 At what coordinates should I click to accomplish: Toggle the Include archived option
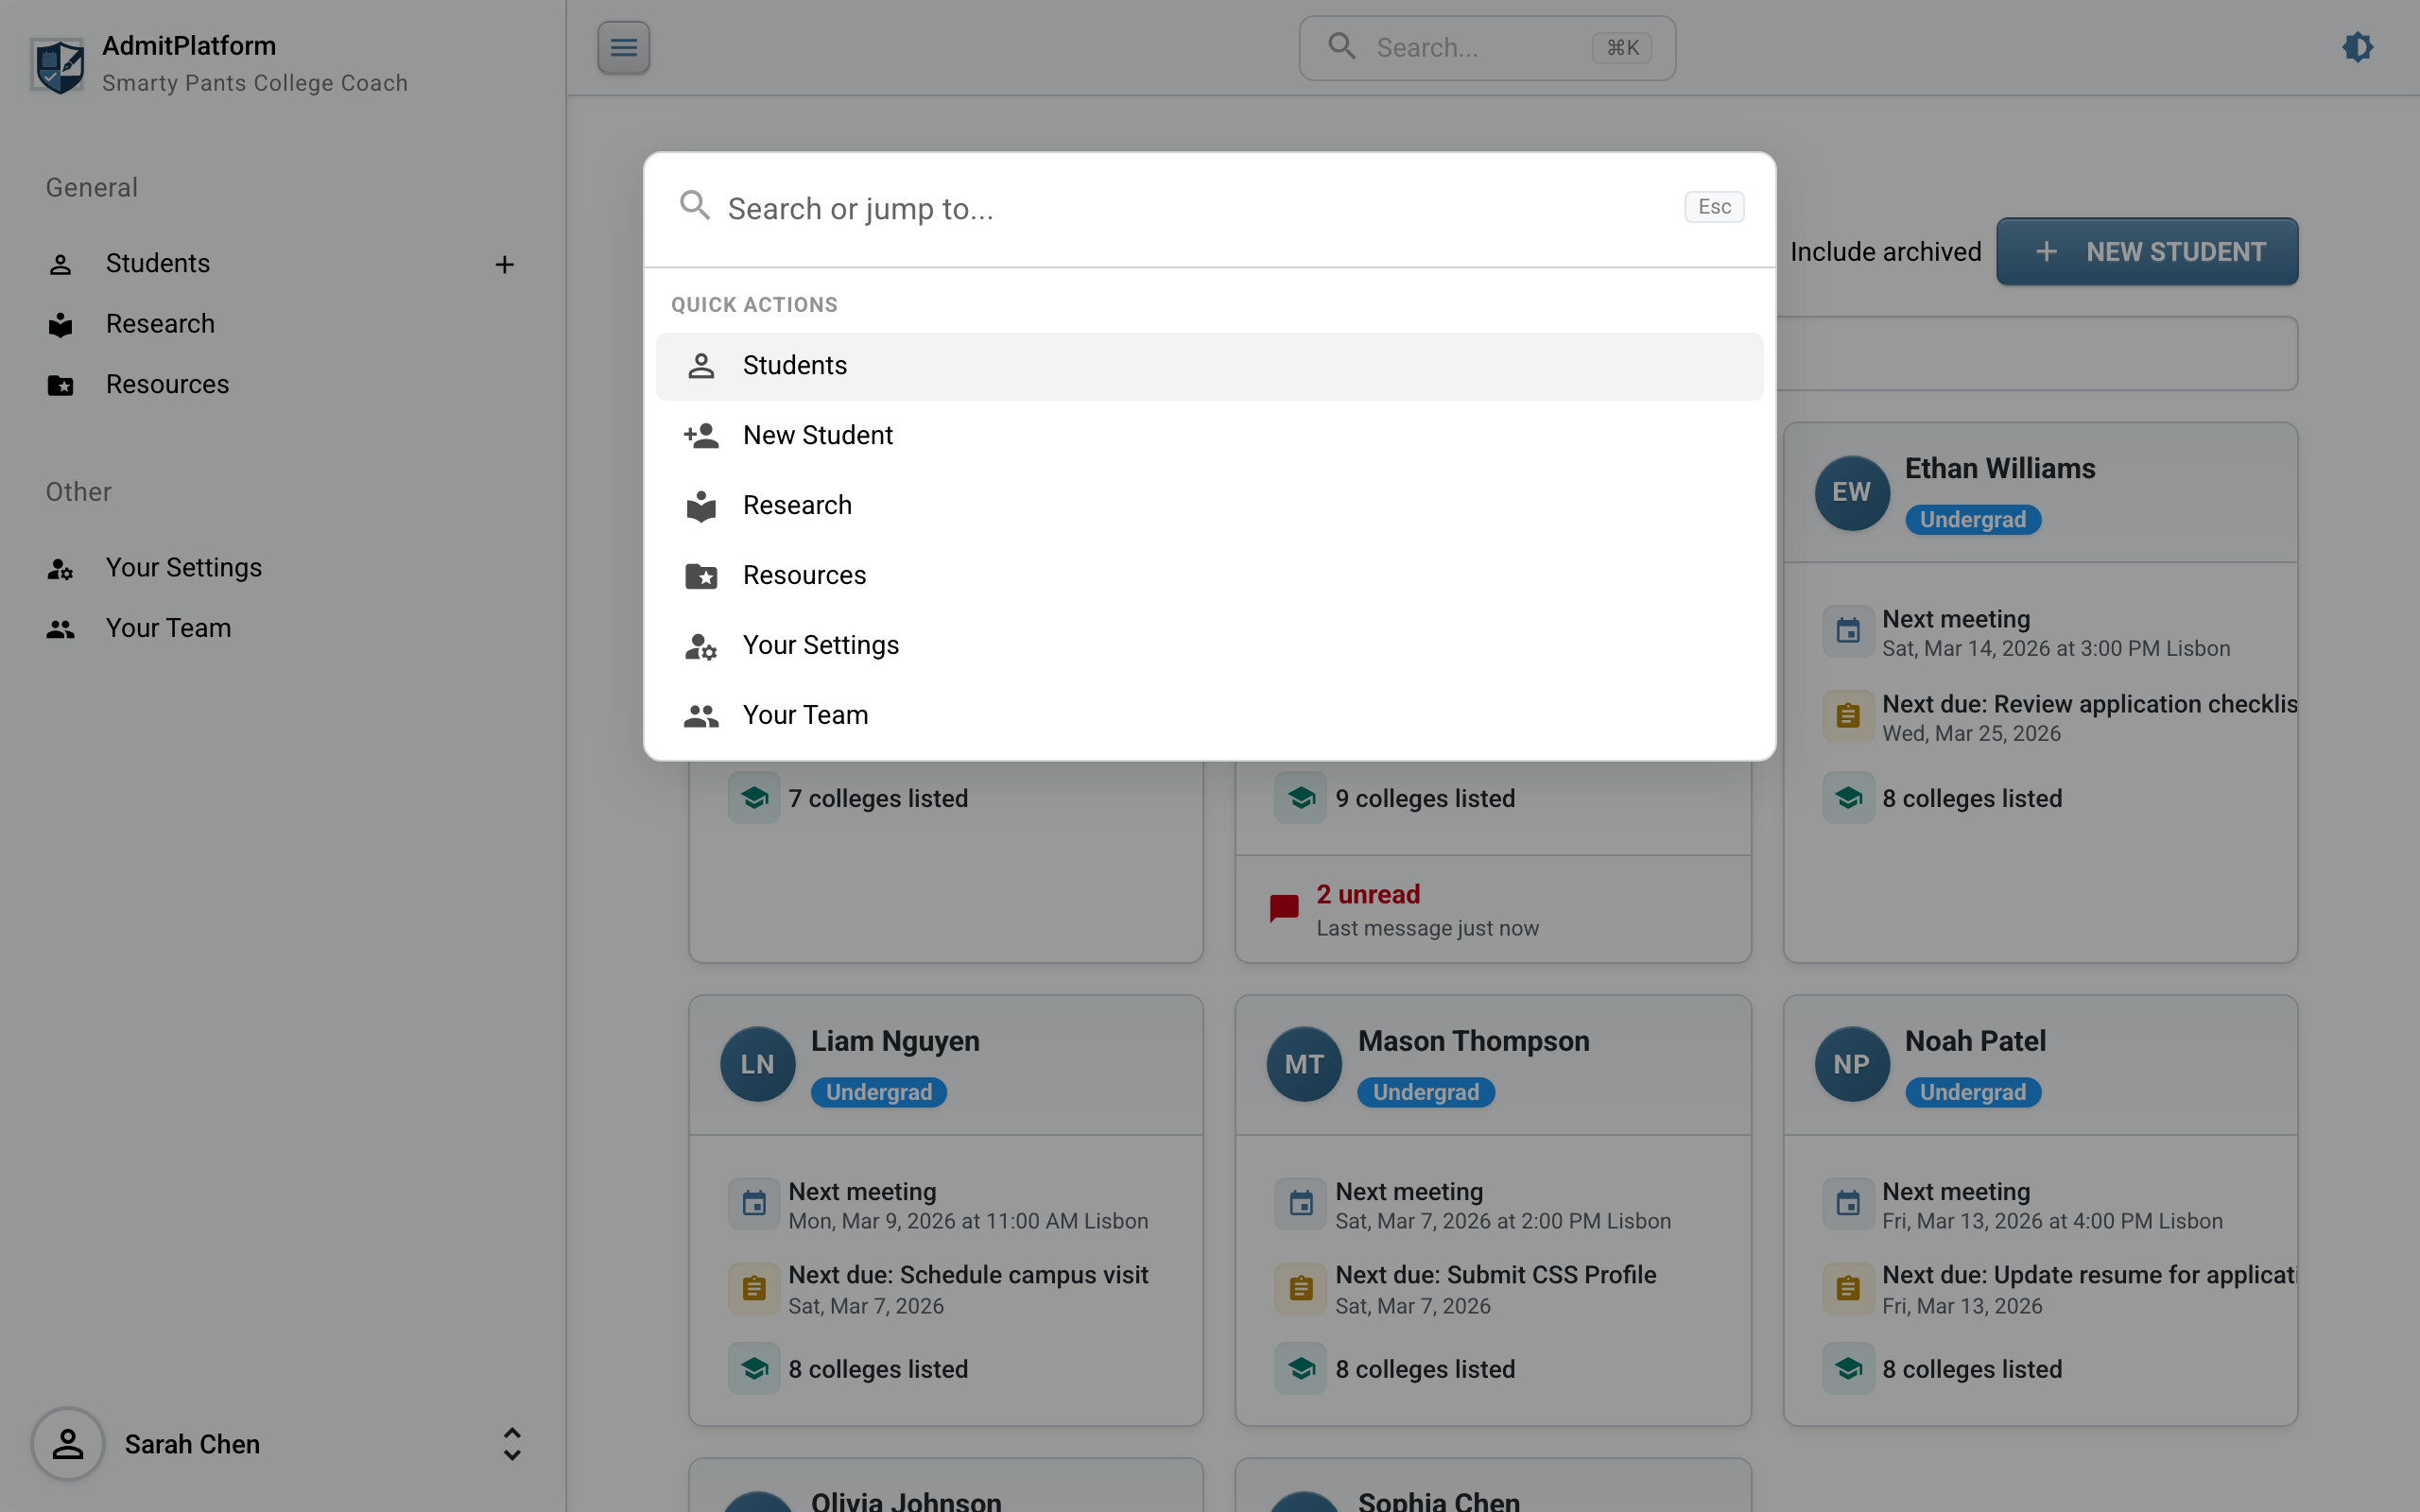click(1884, 252)
